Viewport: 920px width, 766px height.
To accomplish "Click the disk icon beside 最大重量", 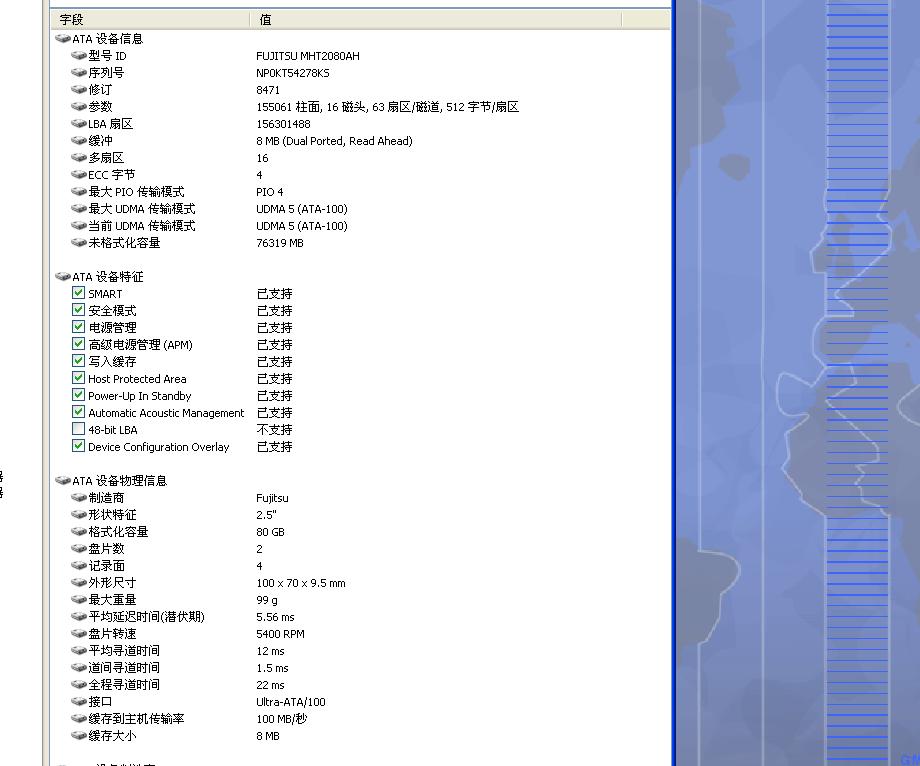I will point(79,600).
